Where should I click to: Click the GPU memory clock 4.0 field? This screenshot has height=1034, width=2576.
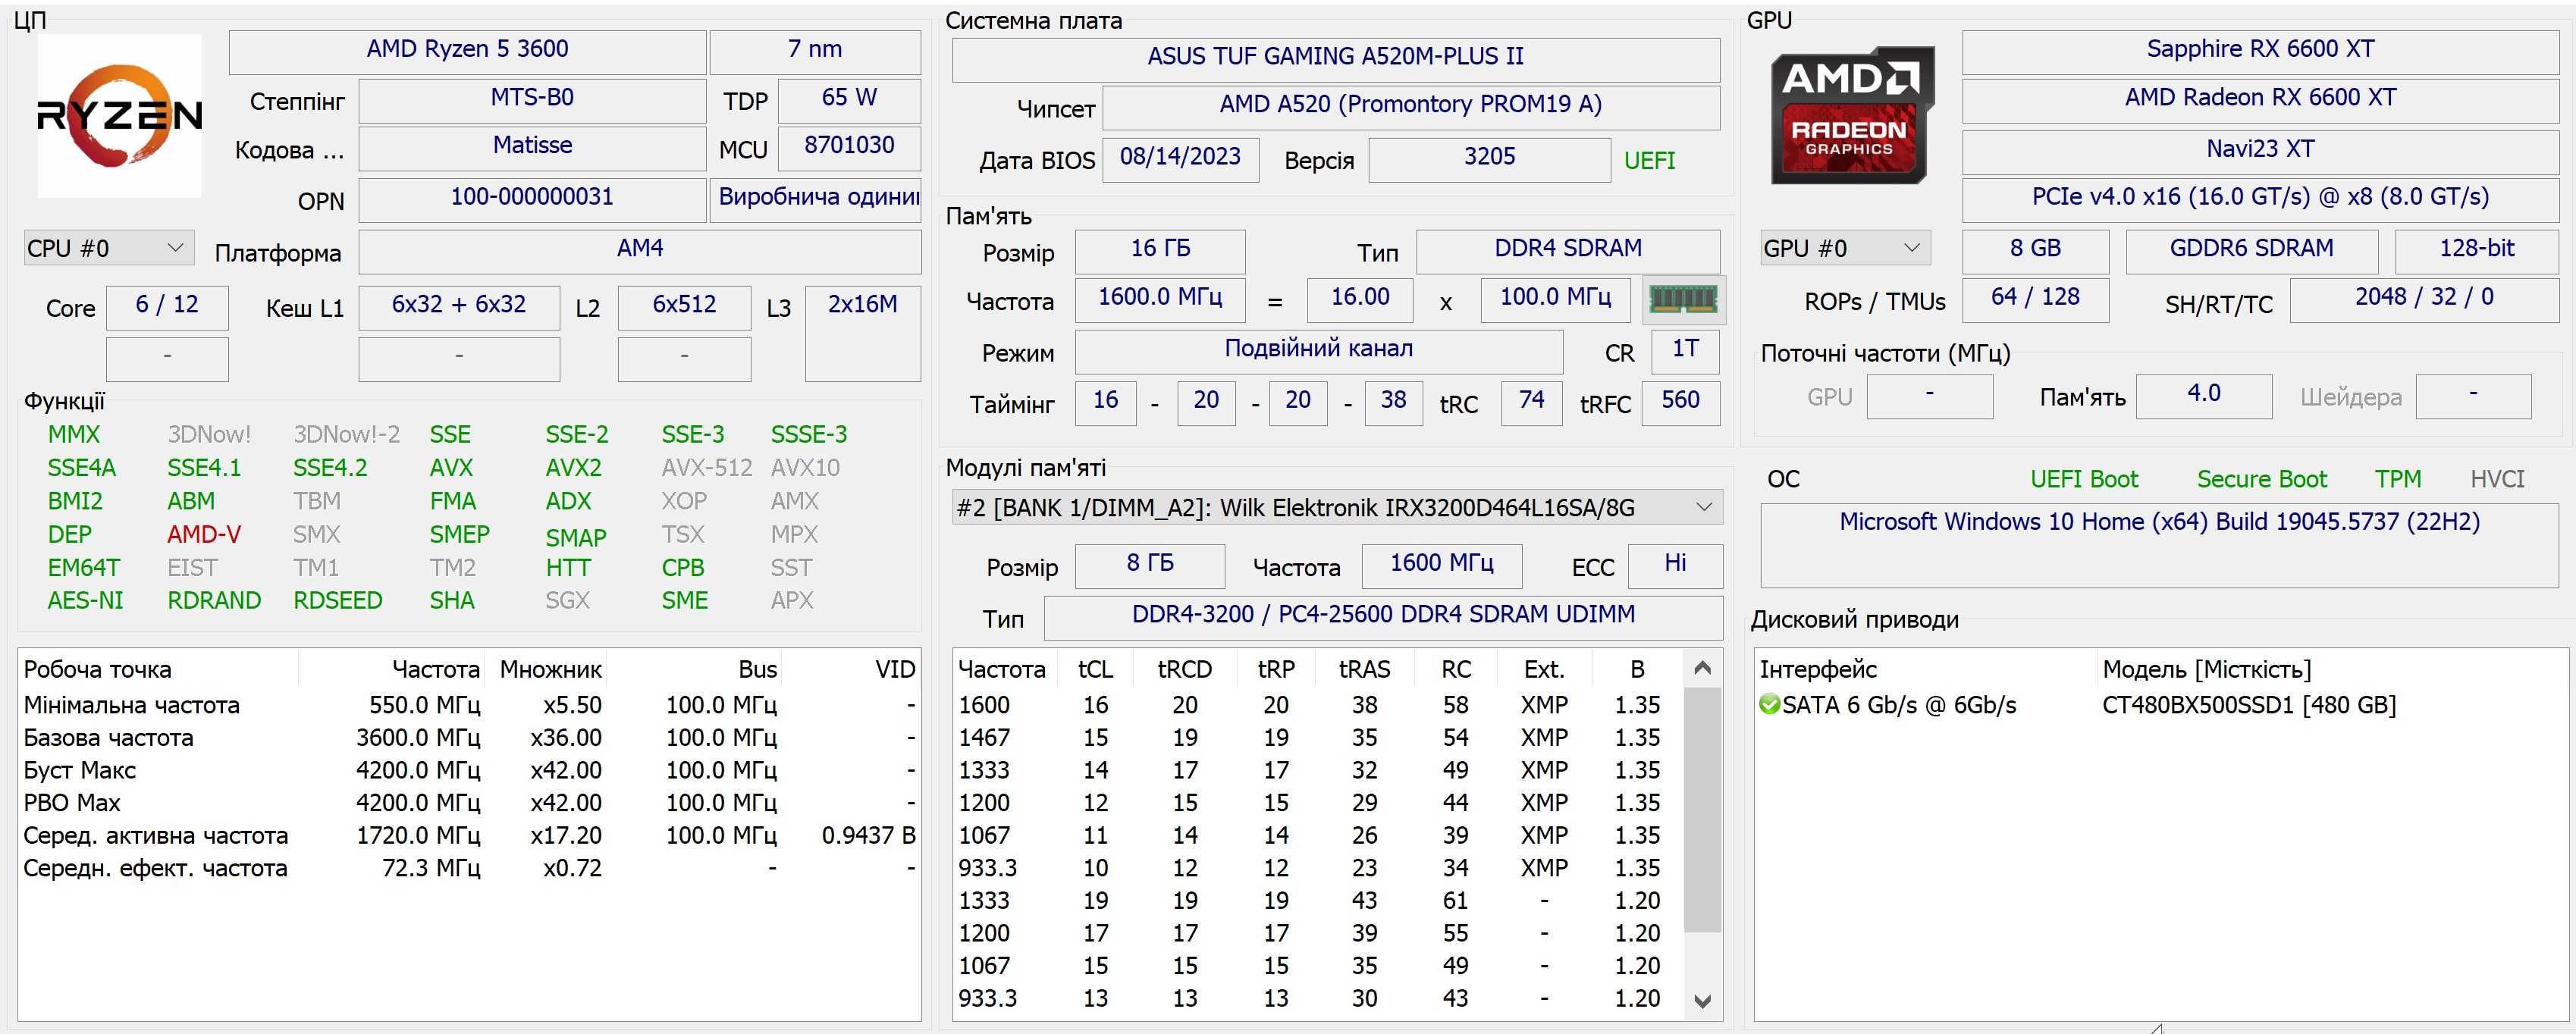coord(2204,396)
